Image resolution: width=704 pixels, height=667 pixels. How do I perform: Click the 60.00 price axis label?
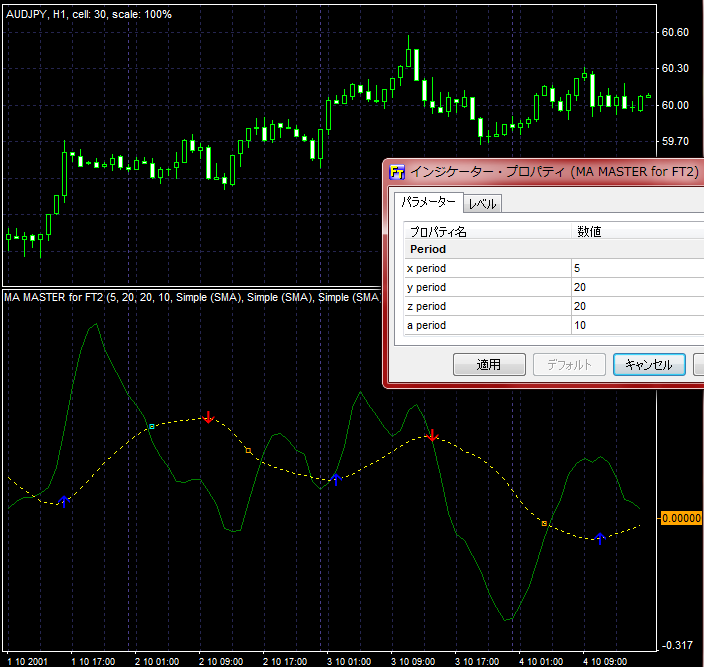coord(675,105)
